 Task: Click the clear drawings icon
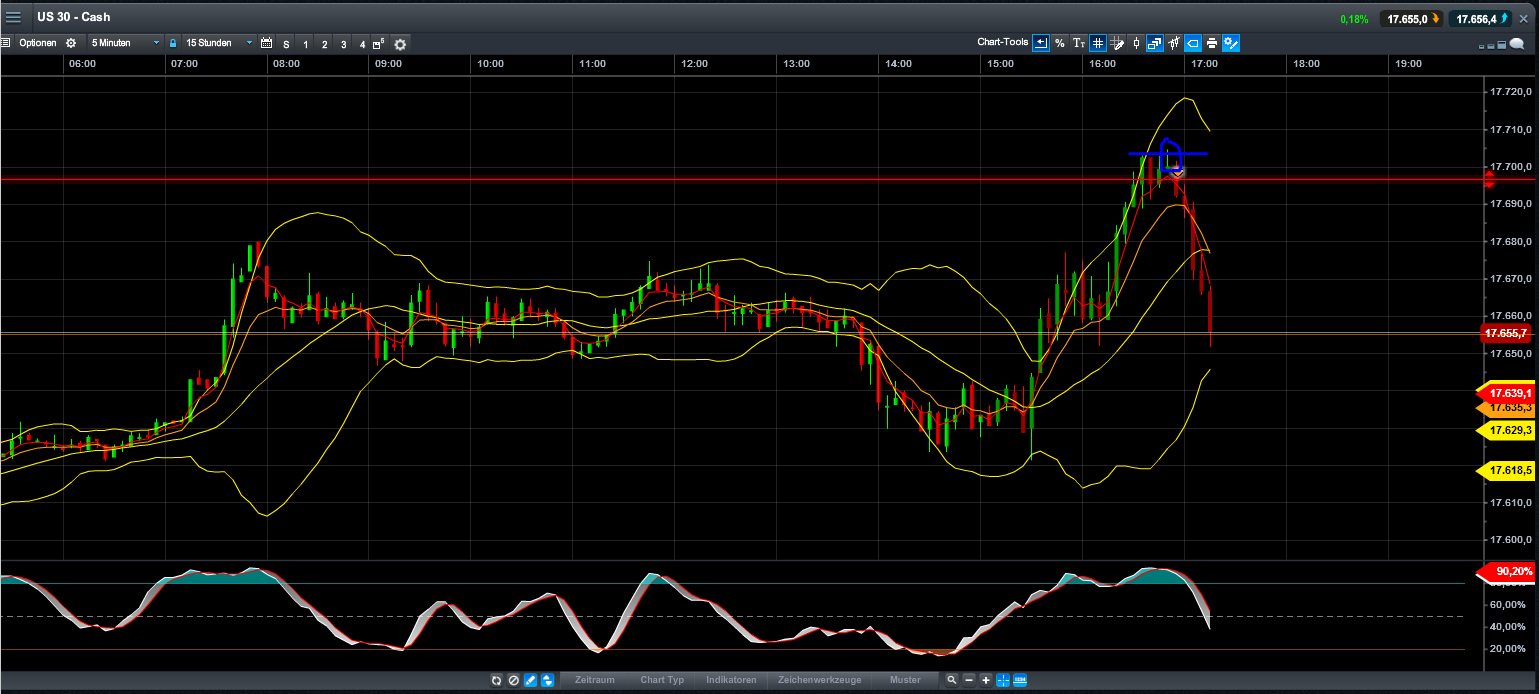click(x=513, y=680)
